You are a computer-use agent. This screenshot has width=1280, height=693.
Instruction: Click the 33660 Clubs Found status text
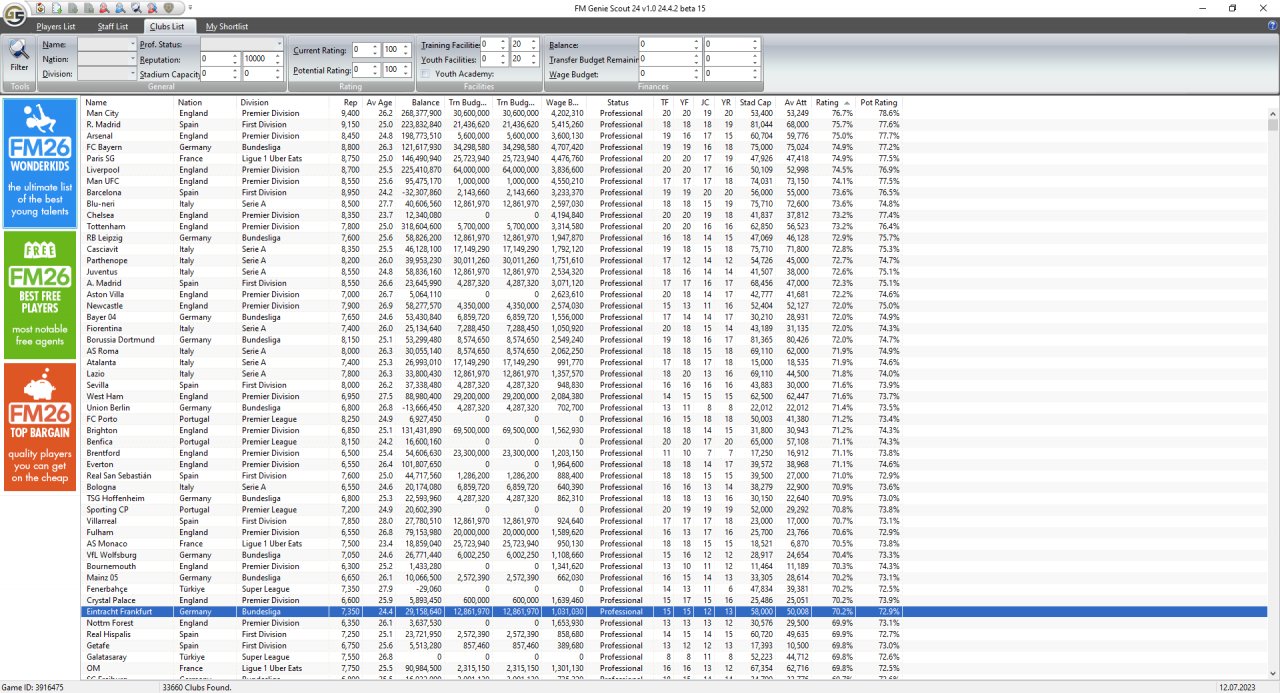(x=197, y=687)
